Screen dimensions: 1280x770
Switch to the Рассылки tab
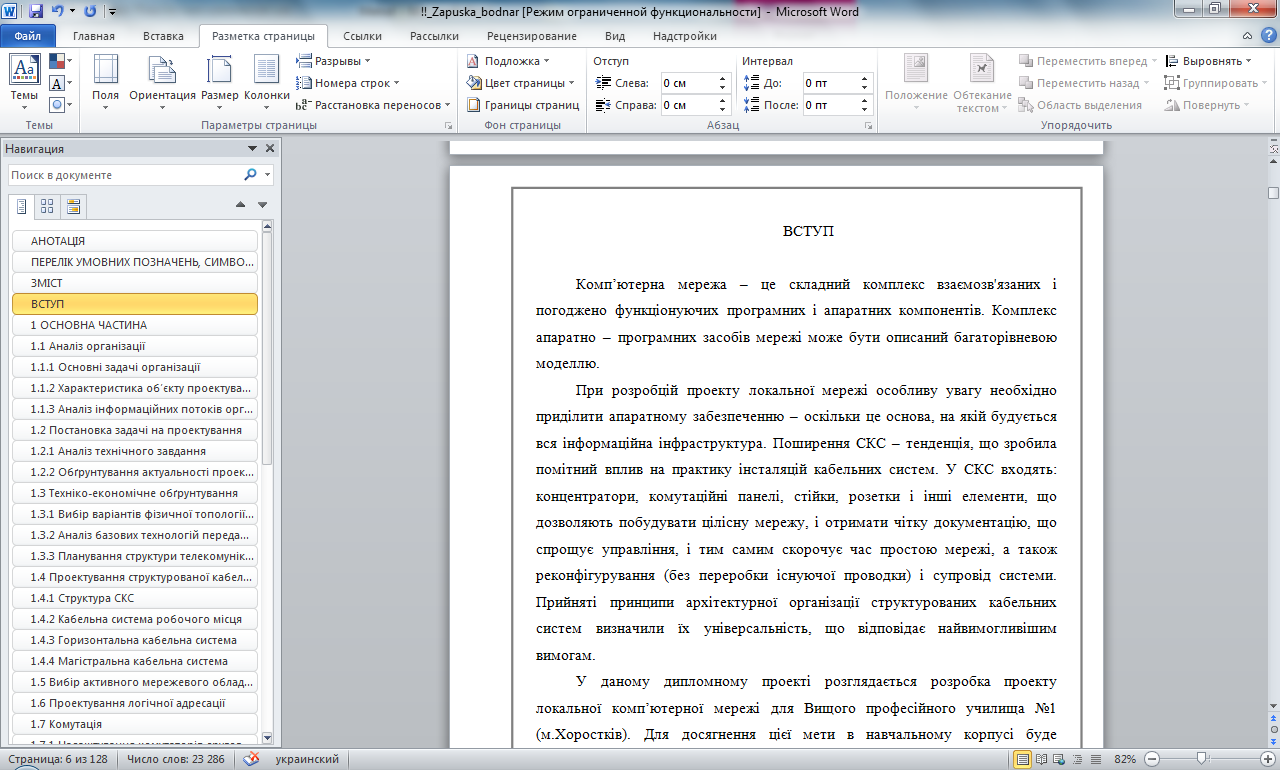tap(435, 36)
